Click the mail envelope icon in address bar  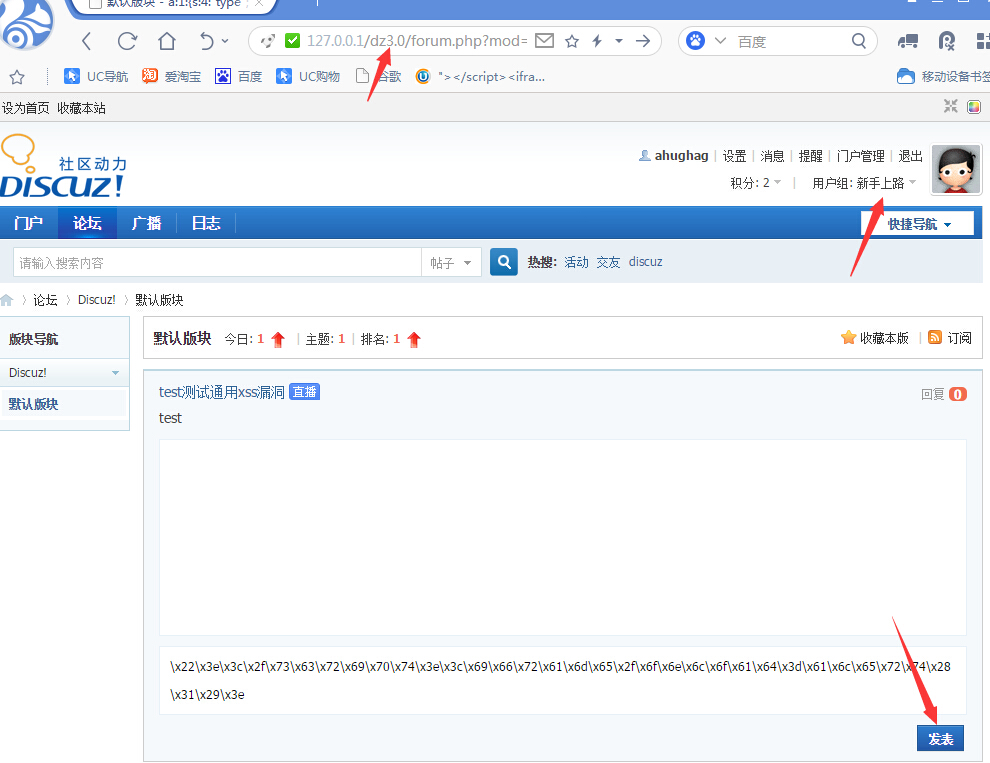(x=544, y=40)
